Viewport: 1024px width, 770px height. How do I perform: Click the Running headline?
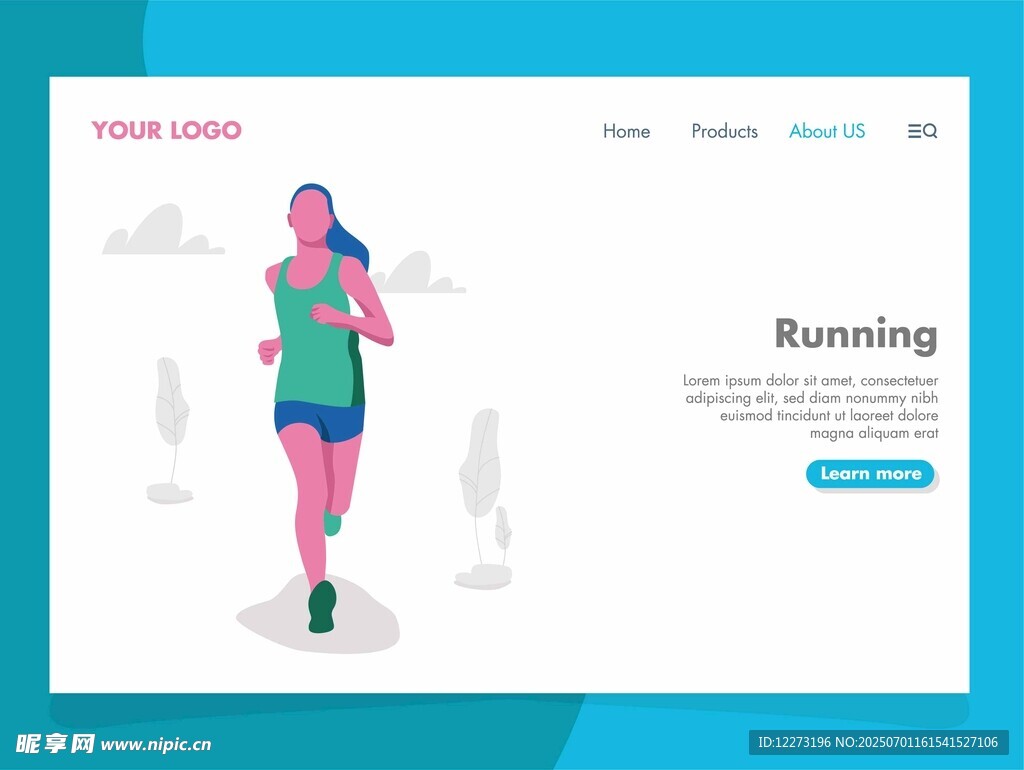[856, 334]
